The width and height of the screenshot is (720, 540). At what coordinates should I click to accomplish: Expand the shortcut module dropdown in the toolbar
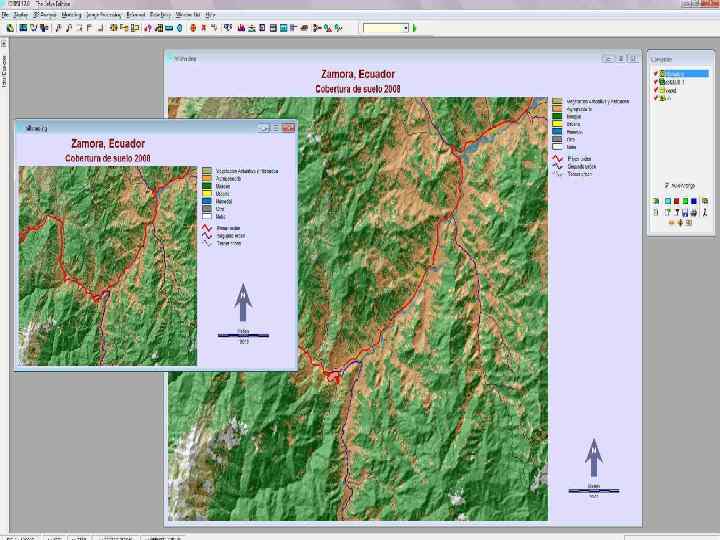click(x=406, y=28)
